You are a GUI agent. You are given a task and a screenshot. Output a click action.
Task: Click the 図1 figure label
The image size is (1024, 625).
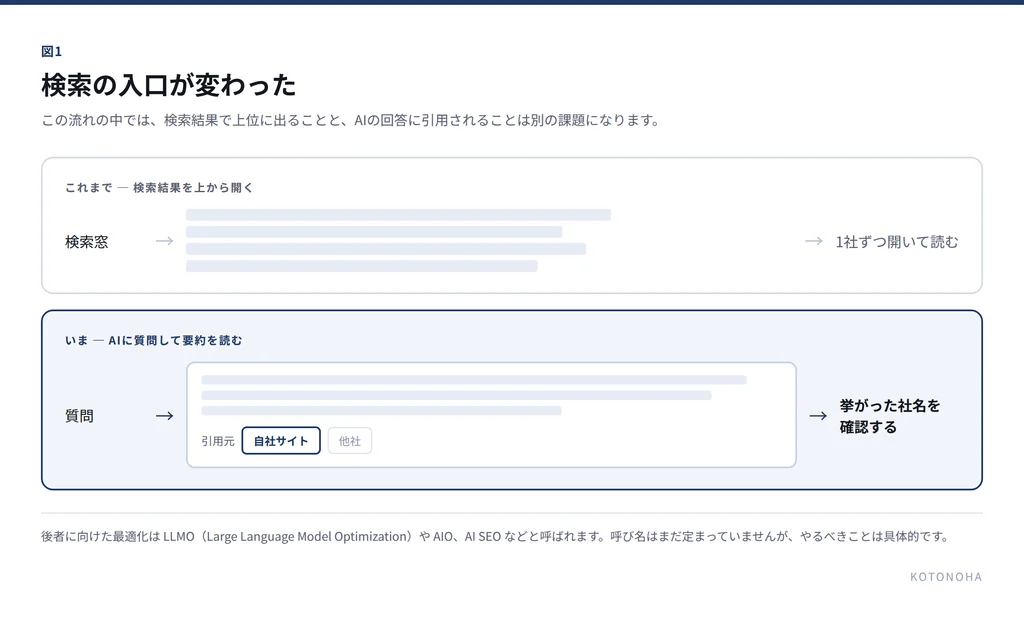(52, 52)
